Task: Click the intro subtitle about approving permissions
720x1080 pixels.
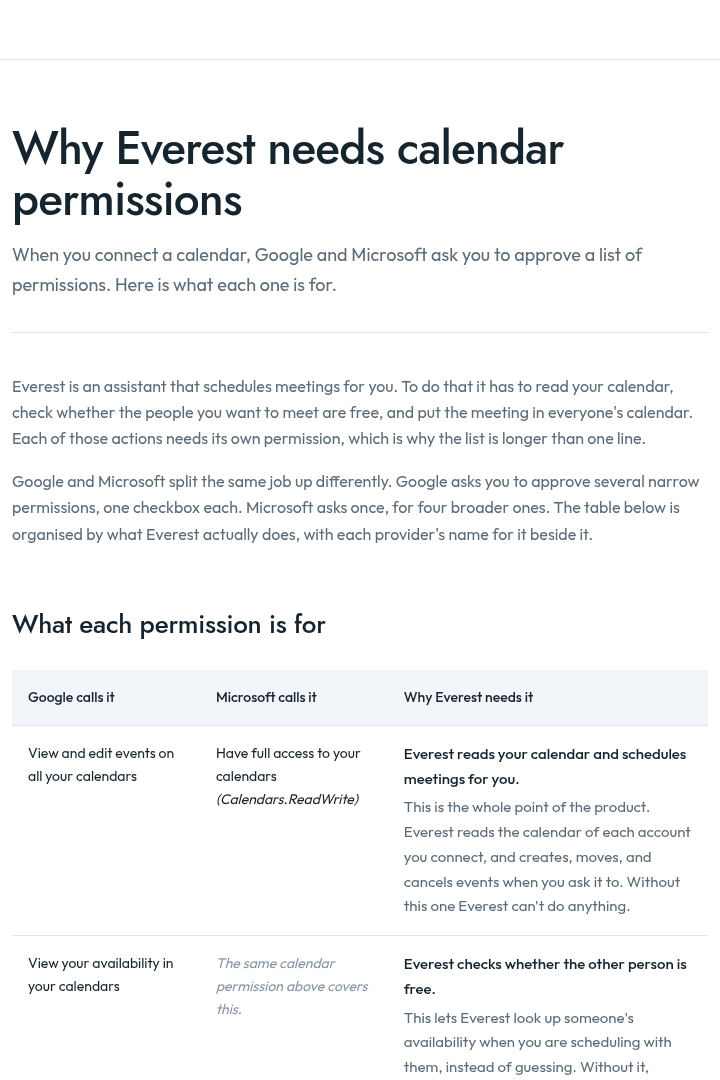Action: pos(327,269)
